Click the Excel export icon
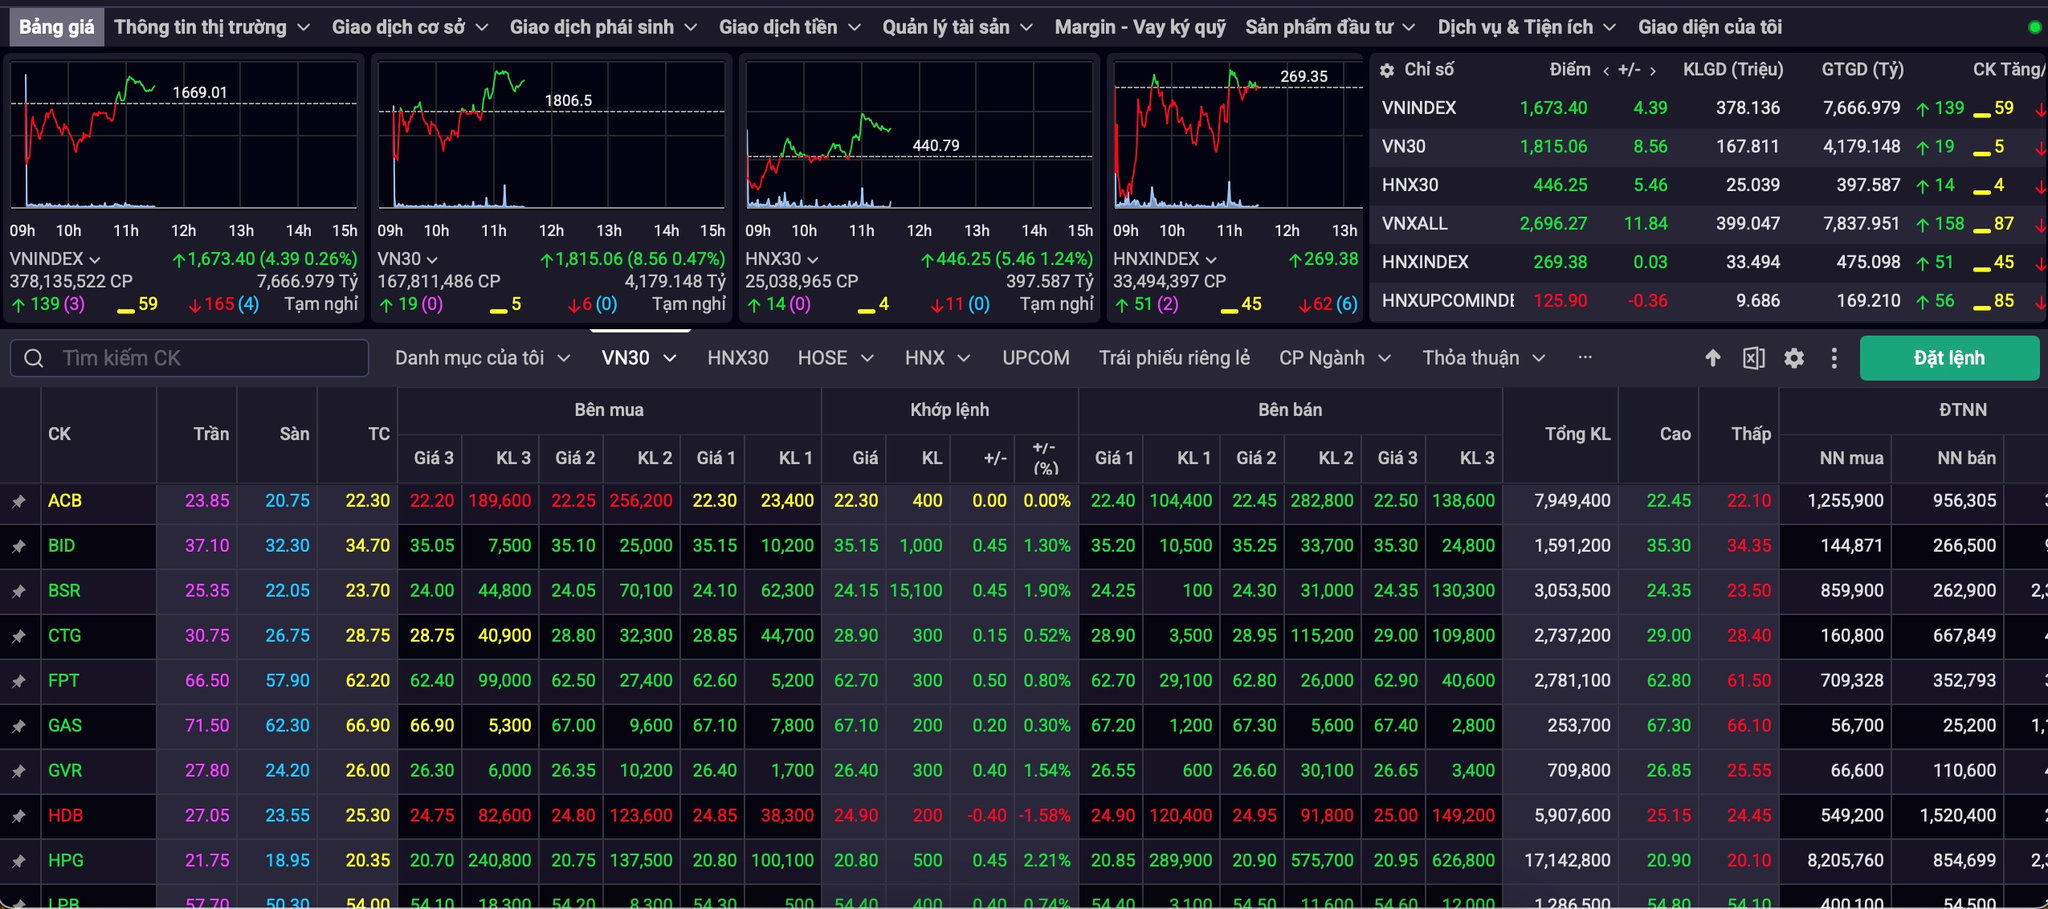 pos(1754,358)
